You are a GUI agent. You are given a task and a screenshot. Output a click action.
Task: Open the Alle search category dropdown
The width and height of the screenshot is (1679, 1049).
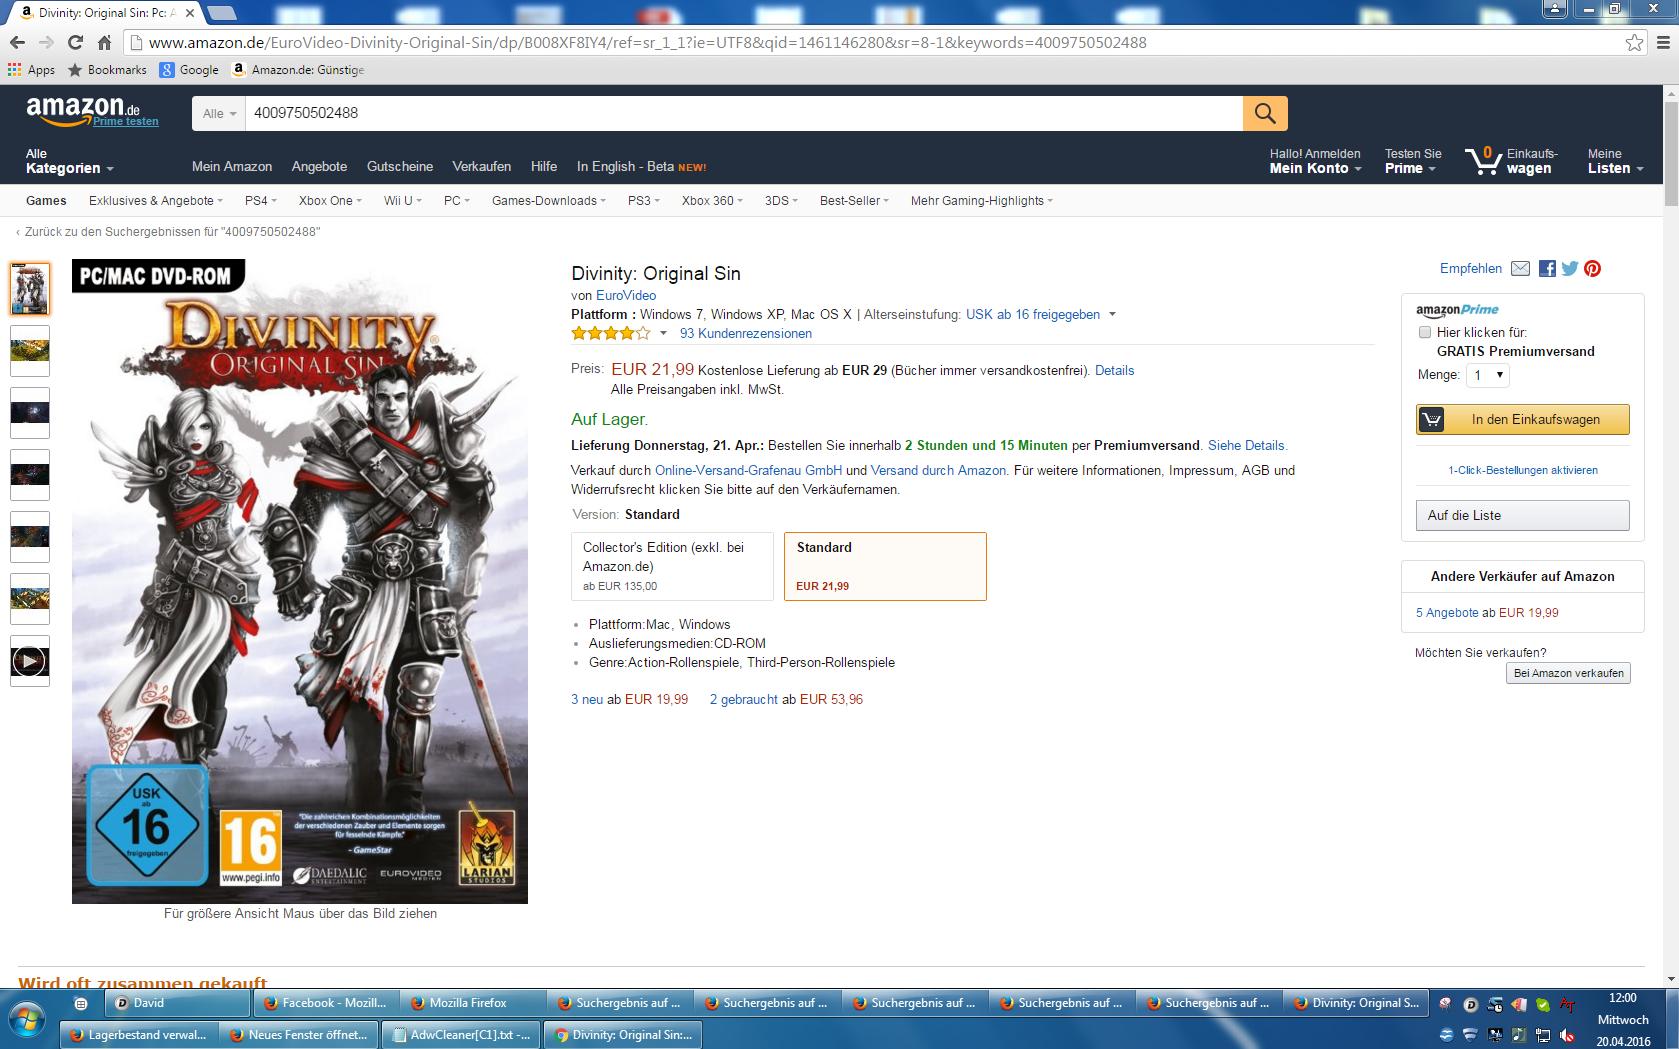(219, 113)
